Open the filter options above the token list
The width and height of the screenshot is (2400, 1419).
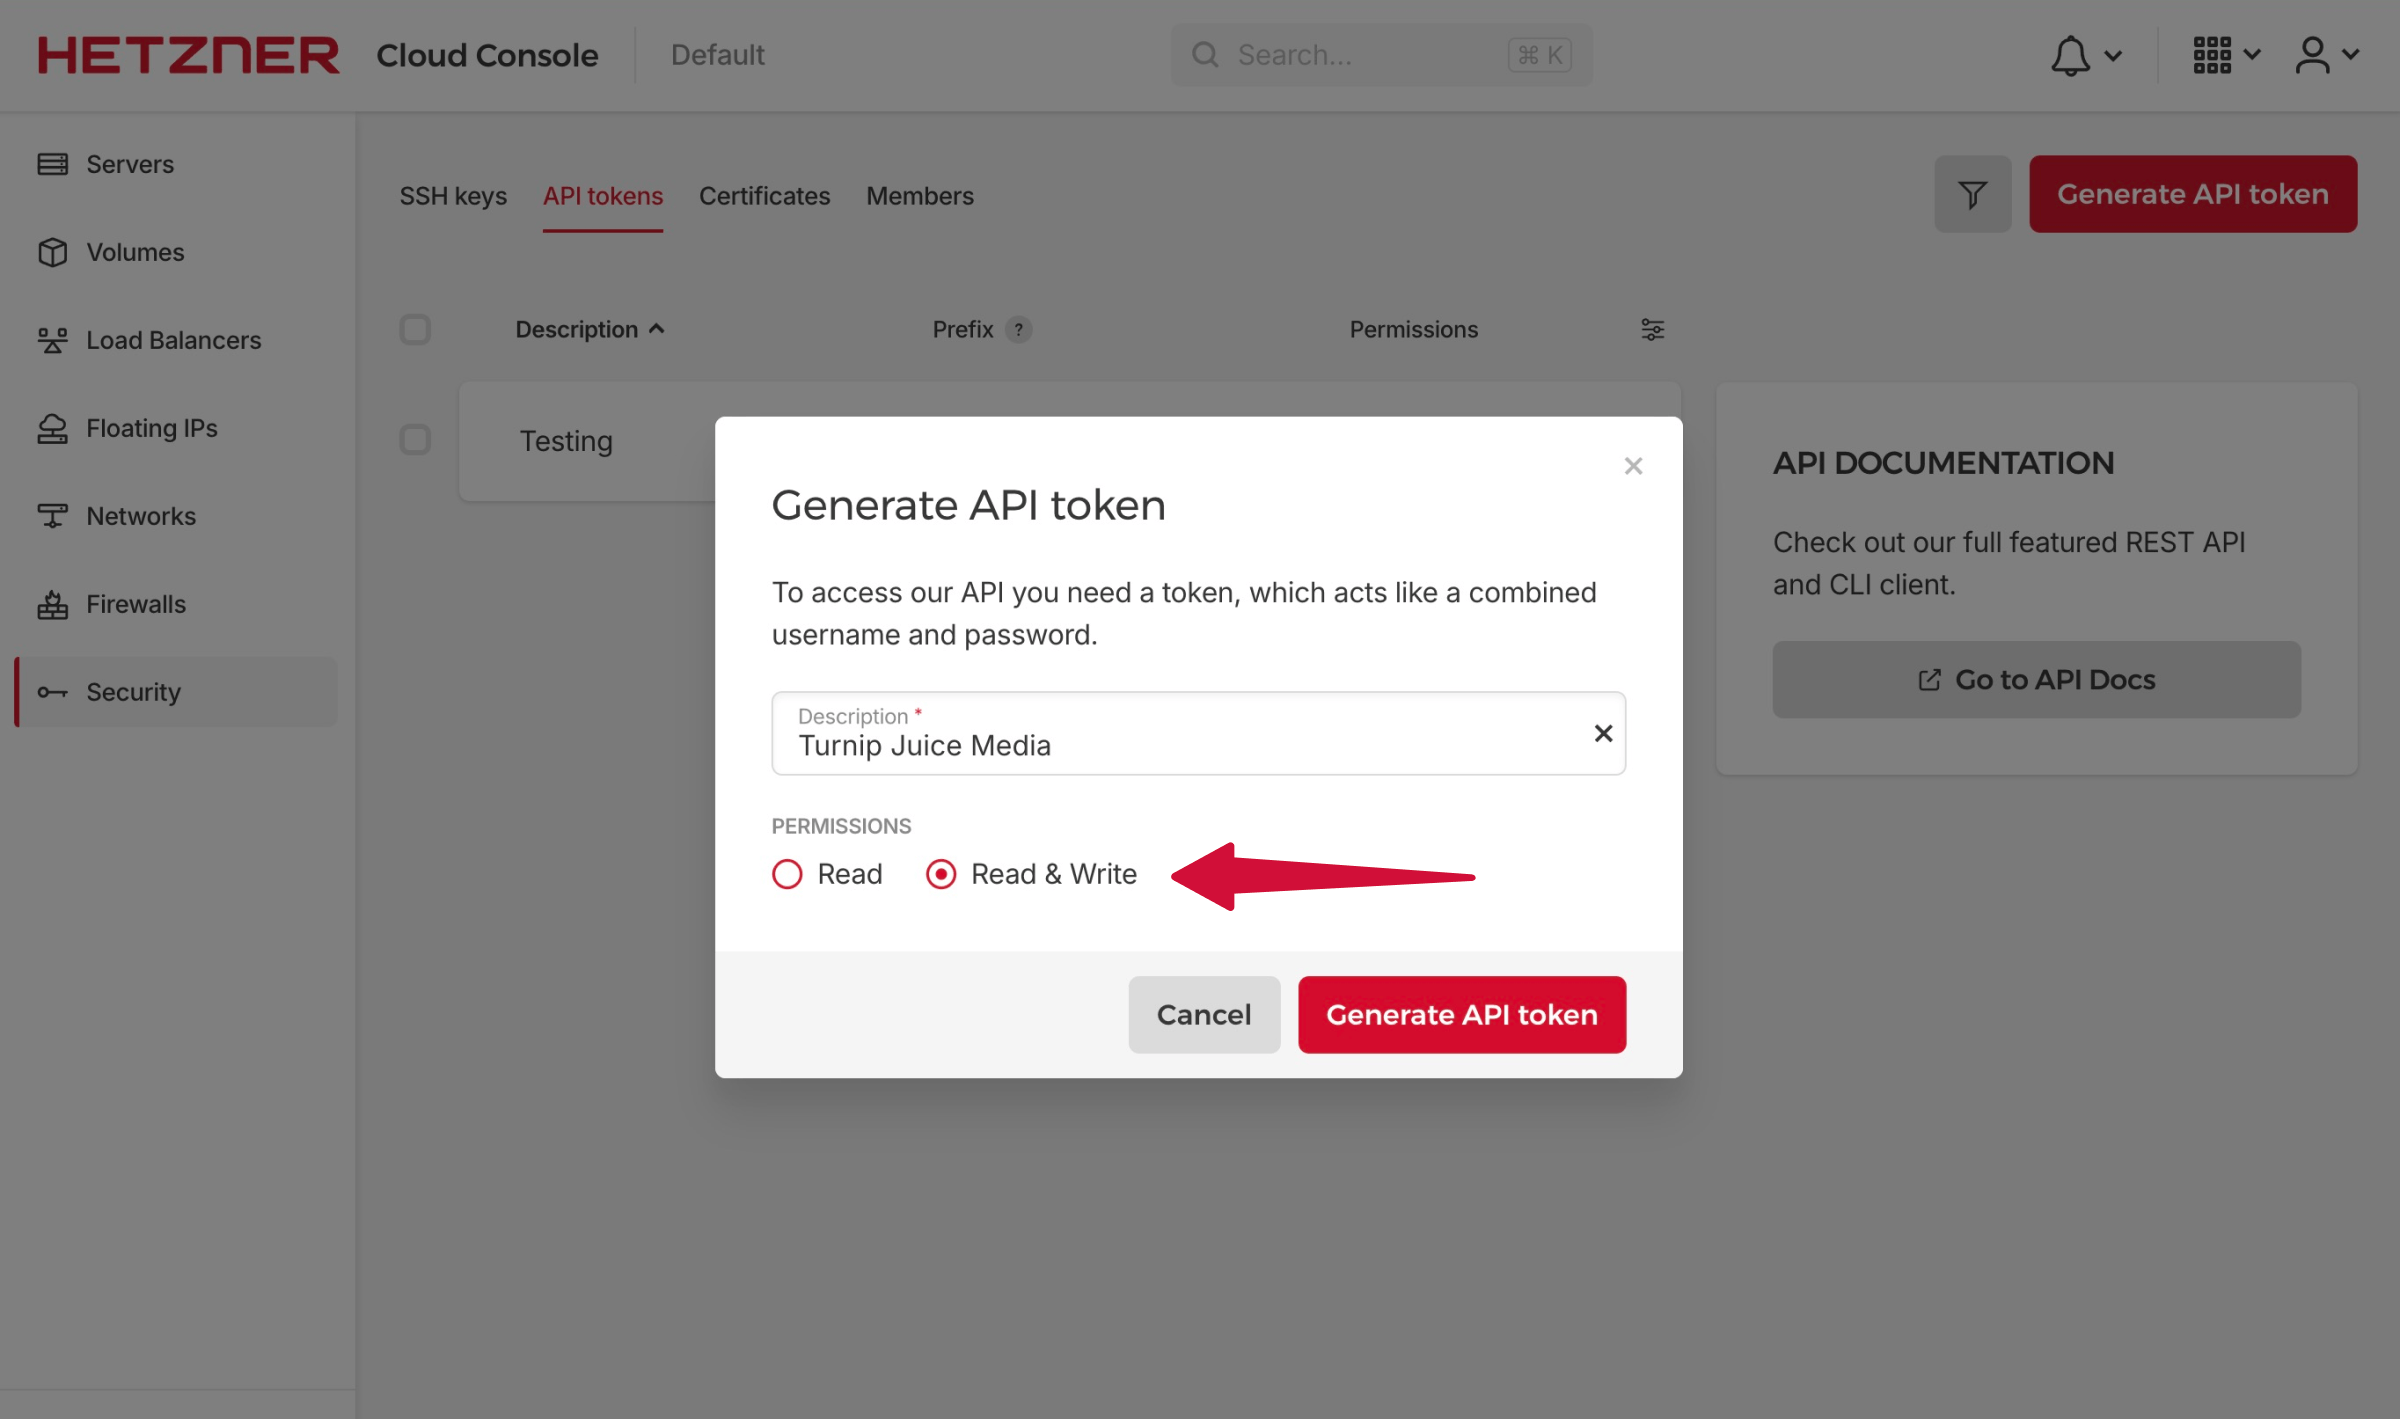tap(1971, 193)
